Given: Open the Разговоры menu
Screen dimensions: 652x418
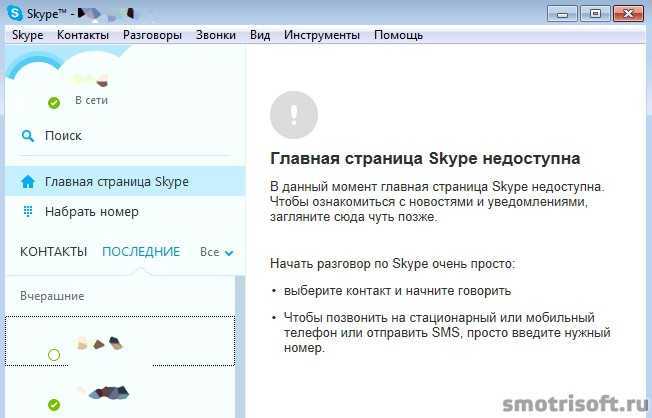Looking at the screenshot, I should pyautogui.click(x=152, y=35).
